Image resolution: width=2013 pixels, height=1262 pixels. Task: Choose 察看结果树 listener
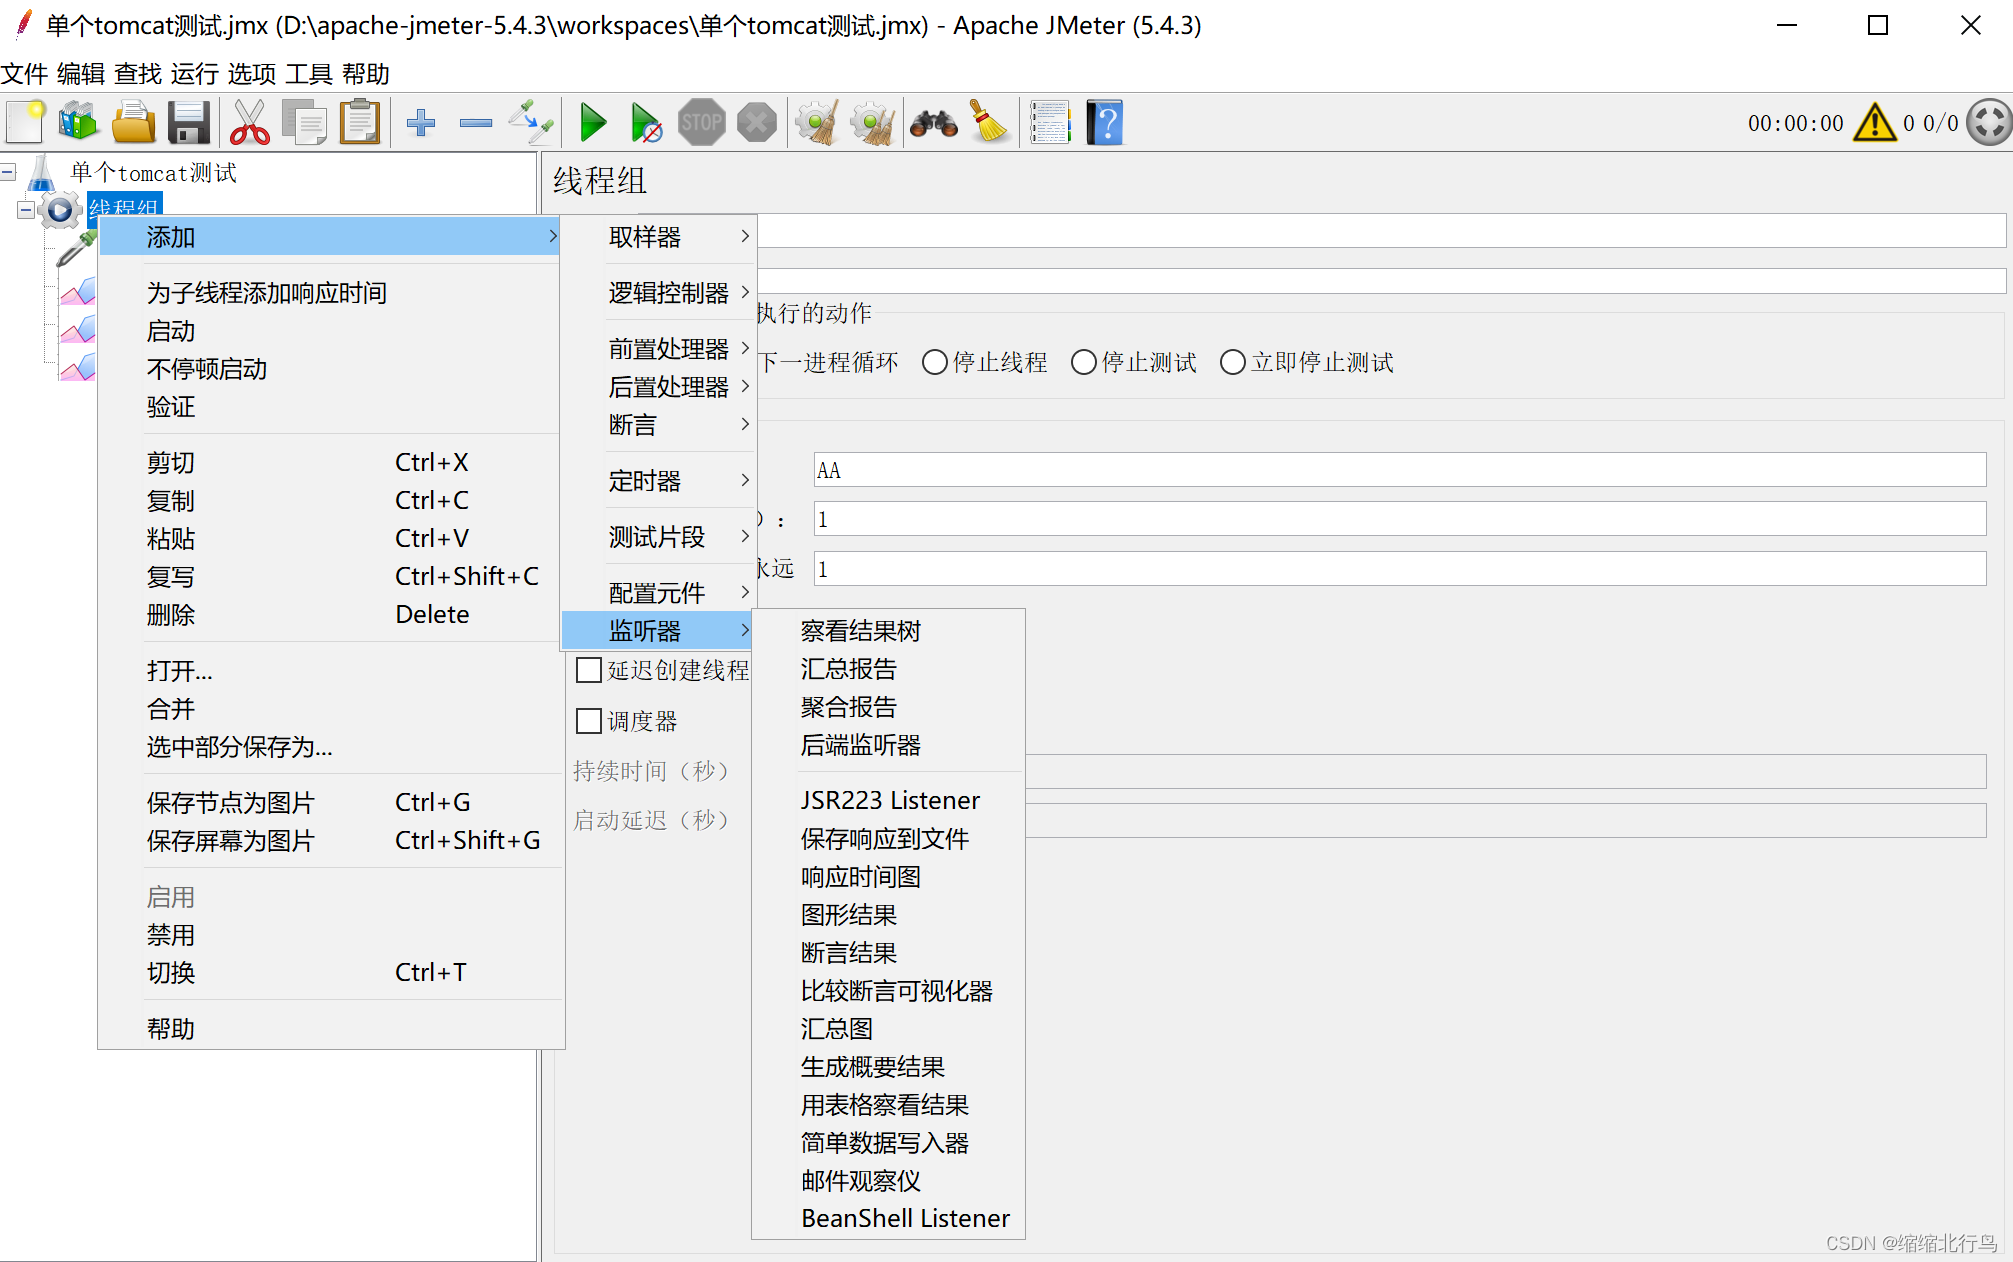(x=888, y=631)
